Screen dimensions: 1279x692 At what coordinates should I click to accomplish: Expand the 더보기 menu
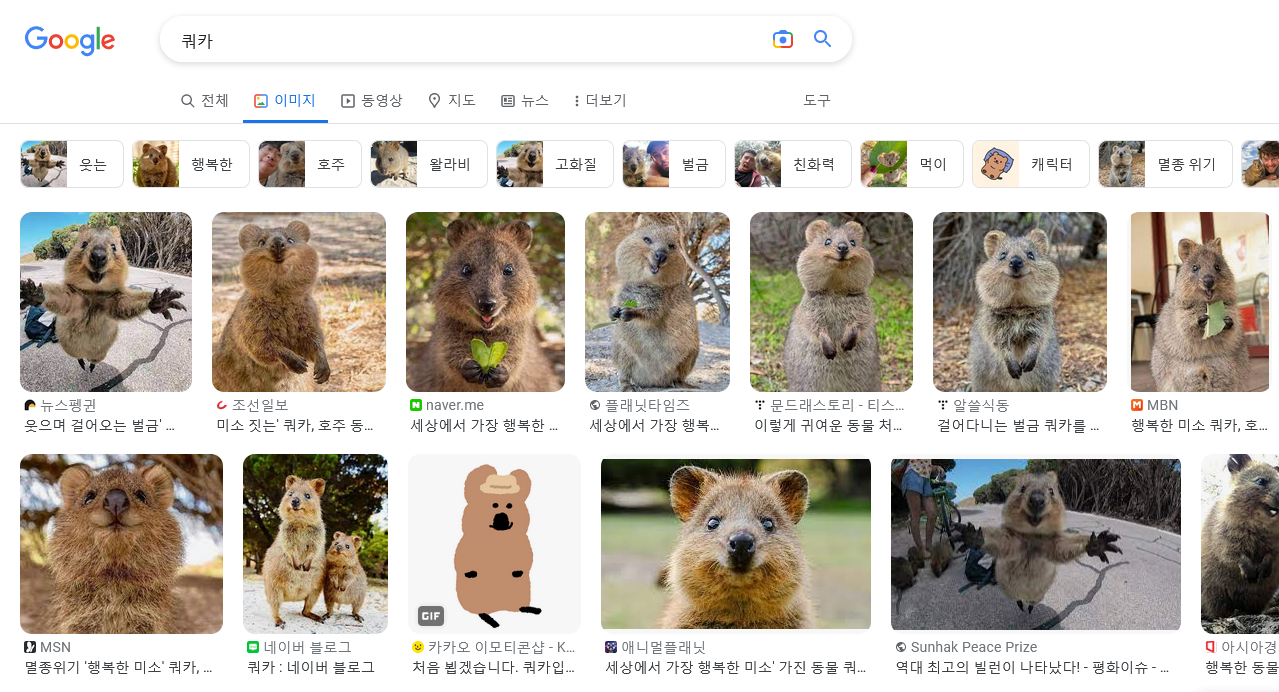[x=600, y=101]
